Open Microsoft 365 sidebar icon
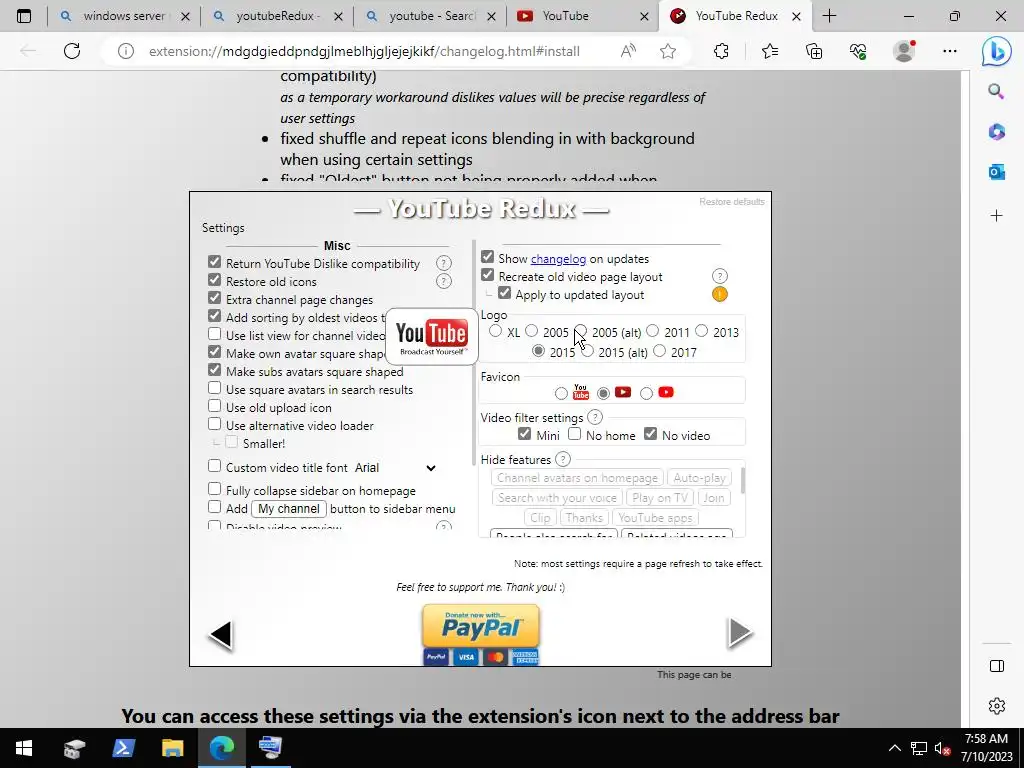The height and width of the screenshot is (768, 1024). [997, 132]
